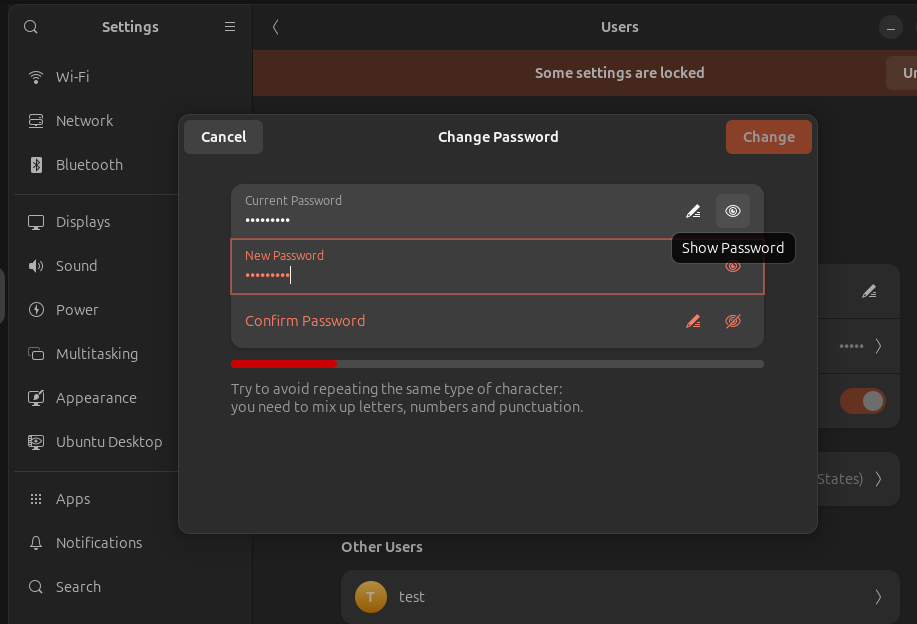Focus the Current Password field
The width and height of the screenshot is (917, 624).
tap(497, 211)
